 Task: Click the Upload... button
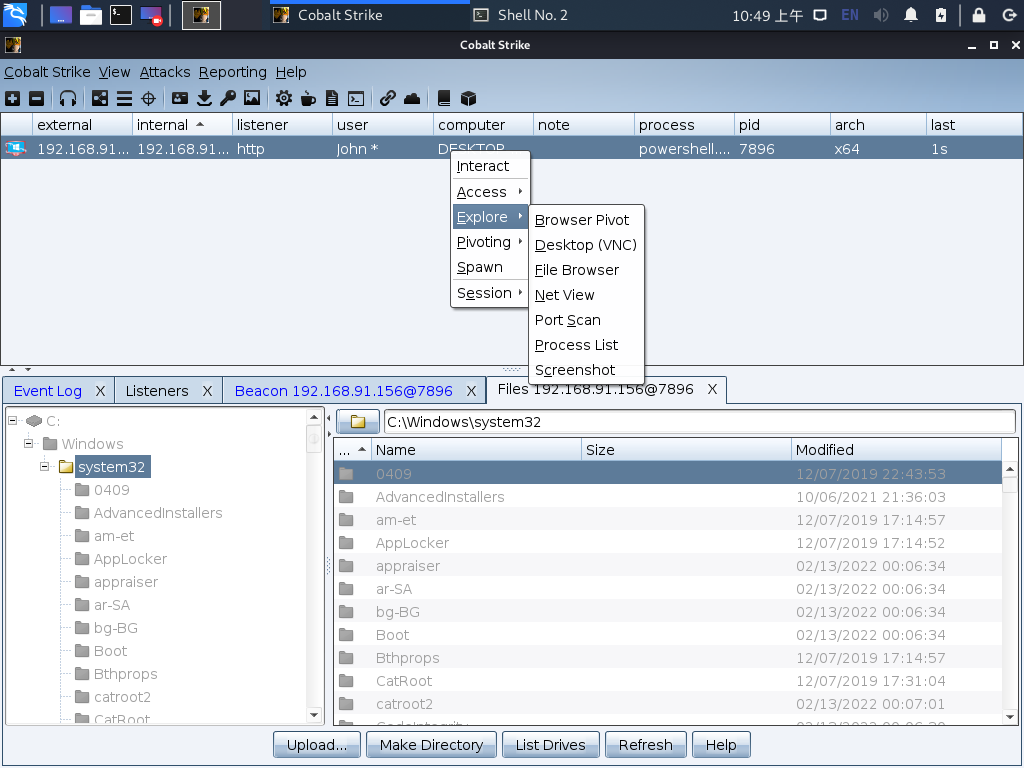317,745
